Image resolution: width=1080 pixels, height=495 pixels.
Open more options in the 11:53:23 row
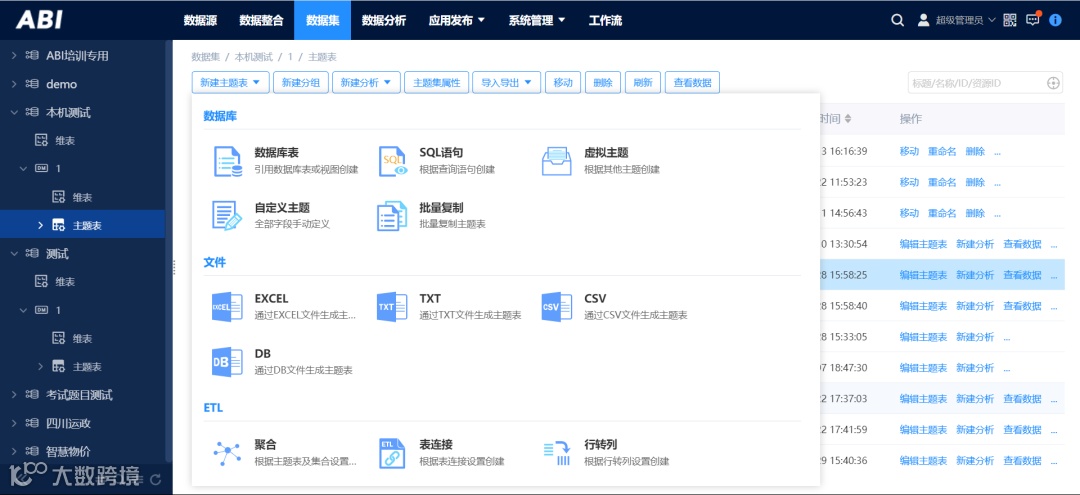point(997,183)
